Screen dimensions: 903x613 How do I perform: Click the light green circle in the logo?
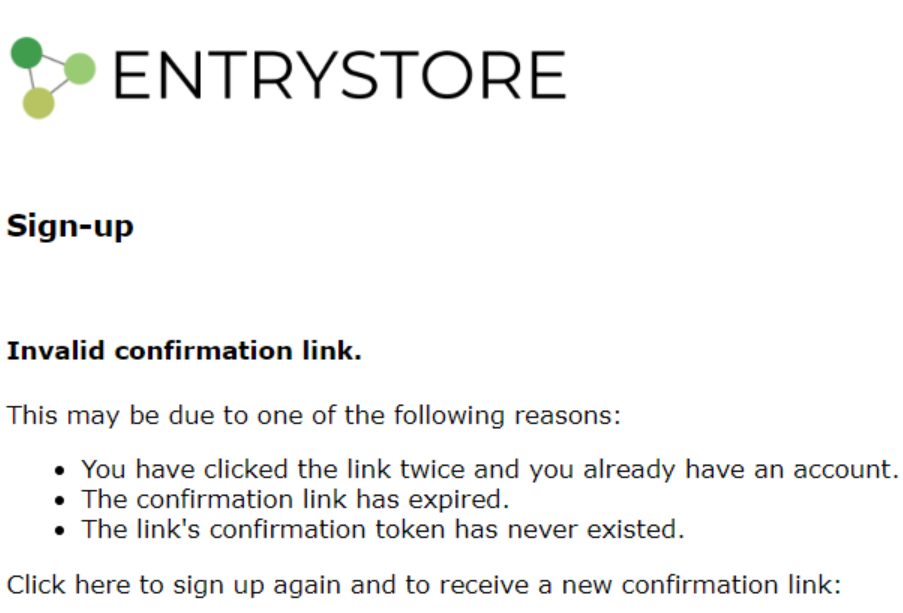pos(79,69)
